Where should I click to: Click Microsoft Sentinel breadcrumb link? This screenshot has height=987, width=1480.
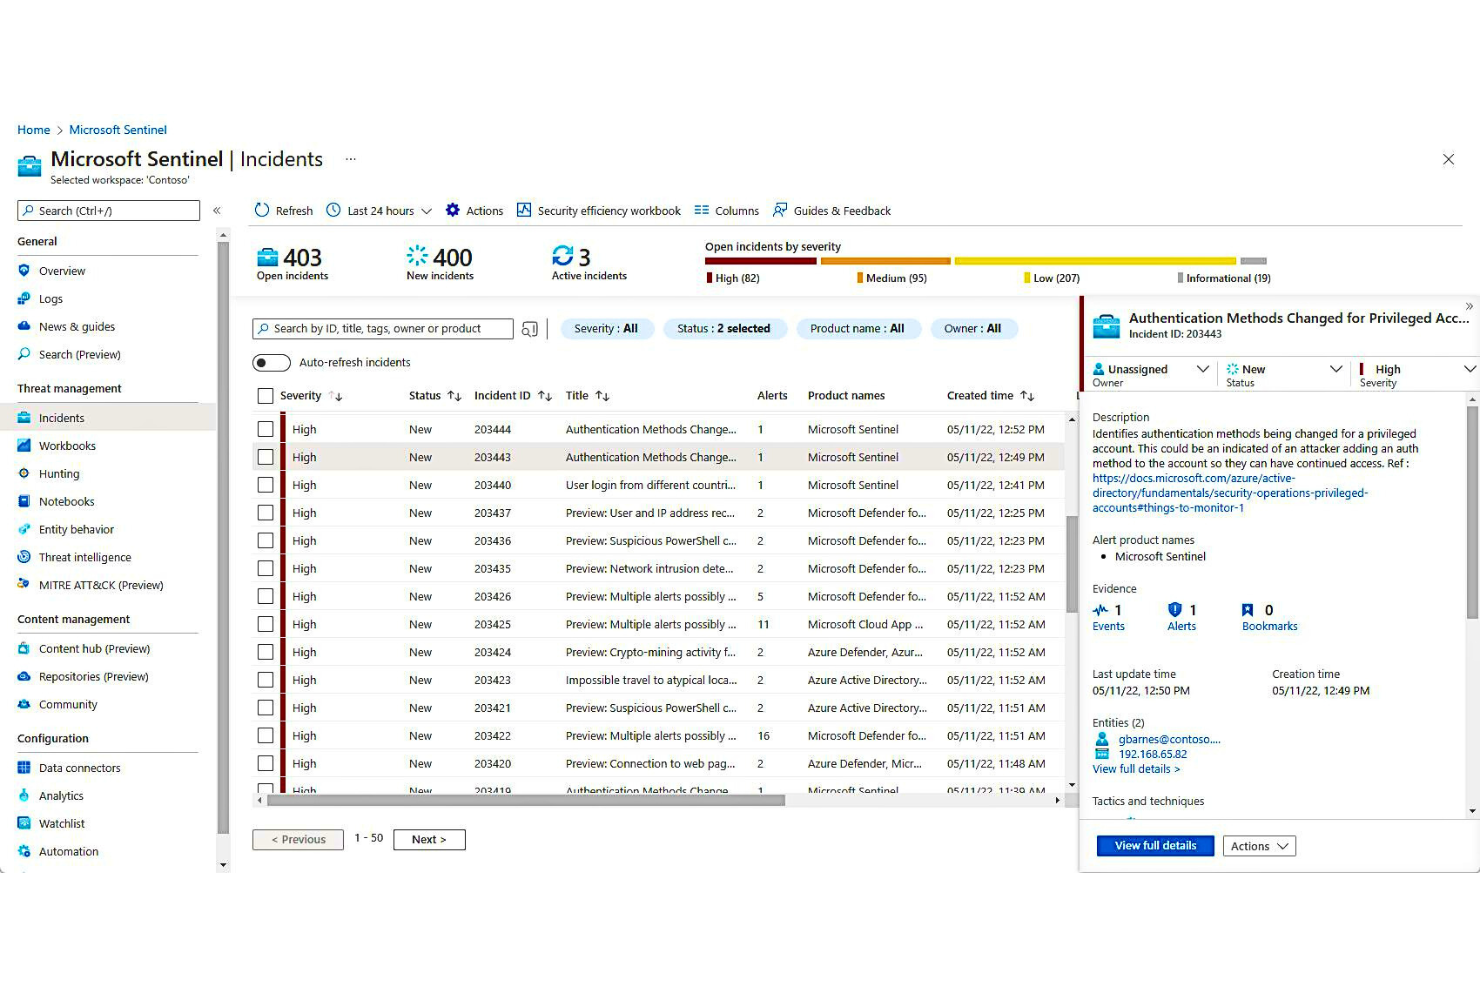(118, 130)
